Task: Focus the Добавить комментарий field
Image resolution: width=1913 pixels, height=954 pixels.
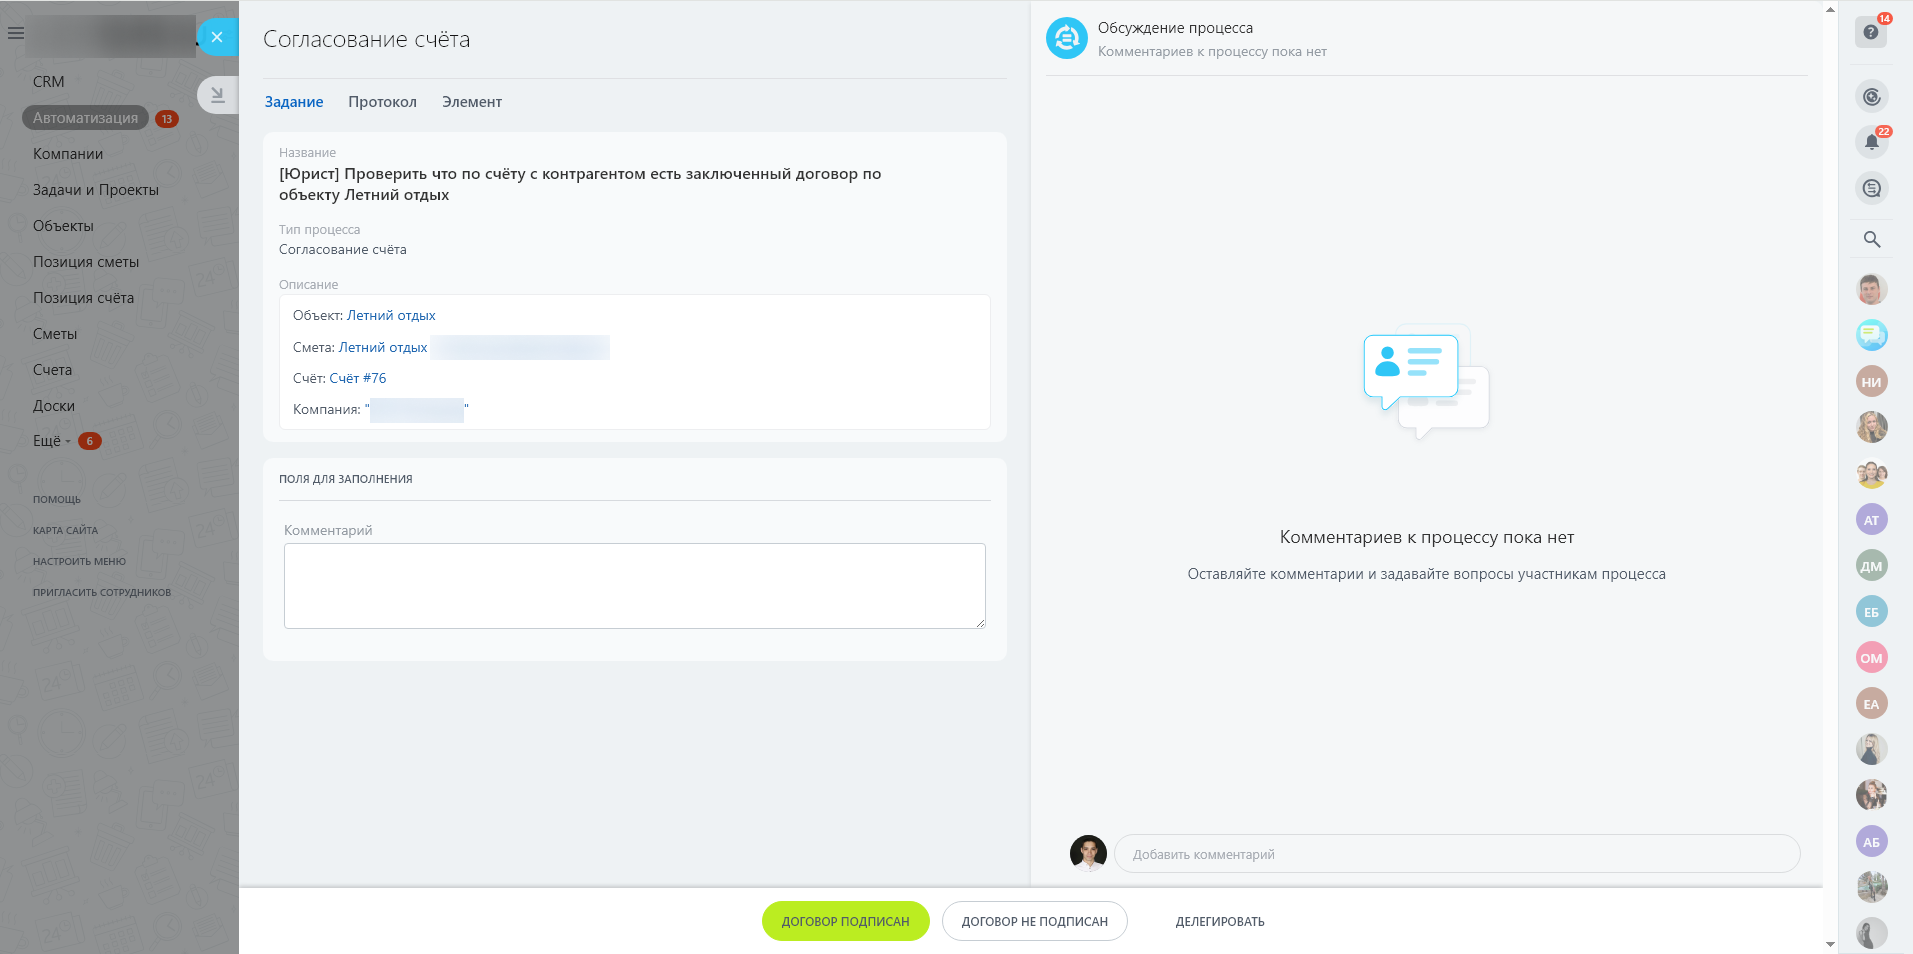Action: (1457, 854)
